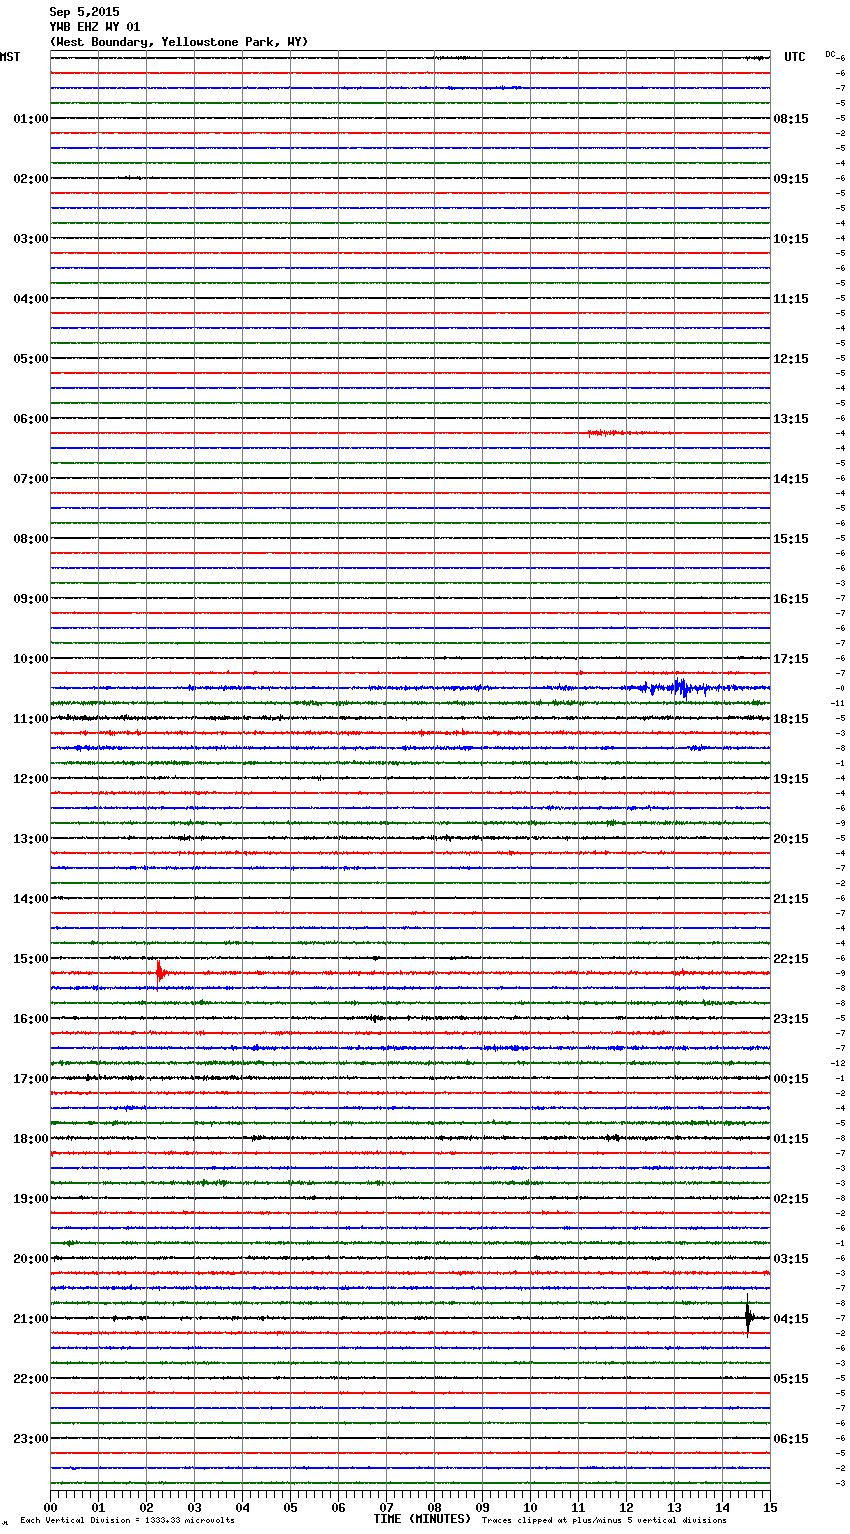Viewport: 850px width, 1534px height.
Task: Click the '15:00' MST time label
Action: (31, 958)
